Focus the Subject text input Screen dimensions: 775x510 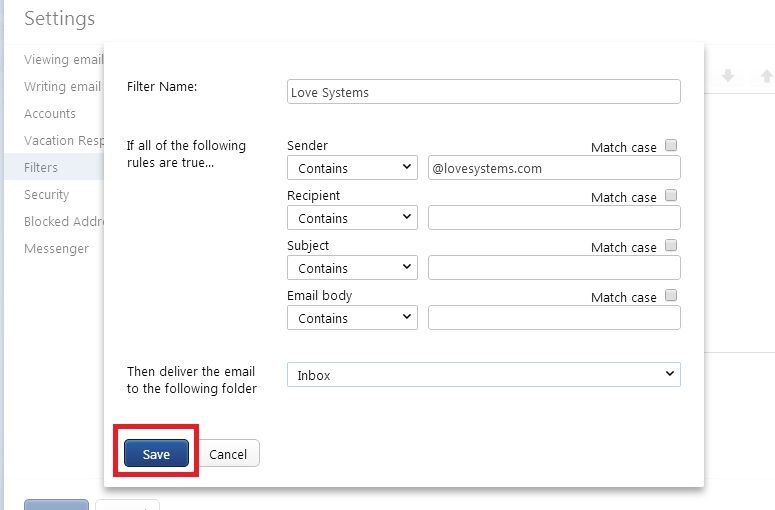click(554, 268)
